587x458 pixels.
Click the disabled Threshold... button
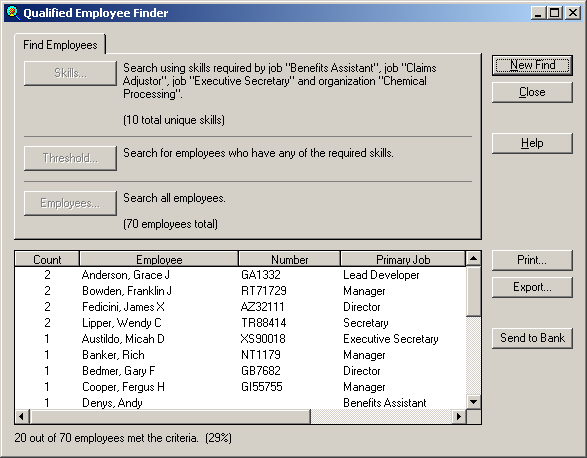click(x=70, y=158)
